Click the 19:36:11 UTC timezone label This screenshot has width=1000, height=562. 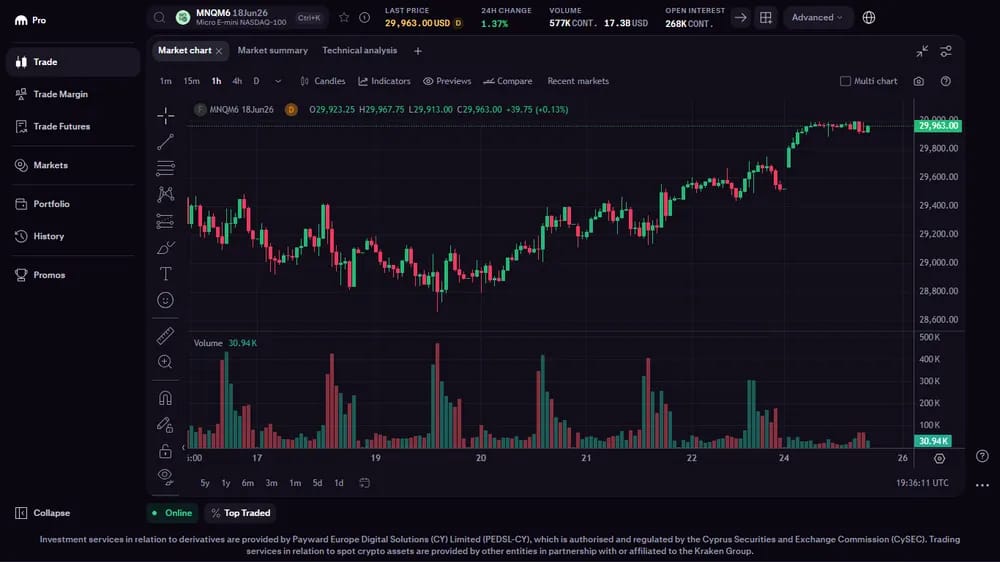[922, 483]
